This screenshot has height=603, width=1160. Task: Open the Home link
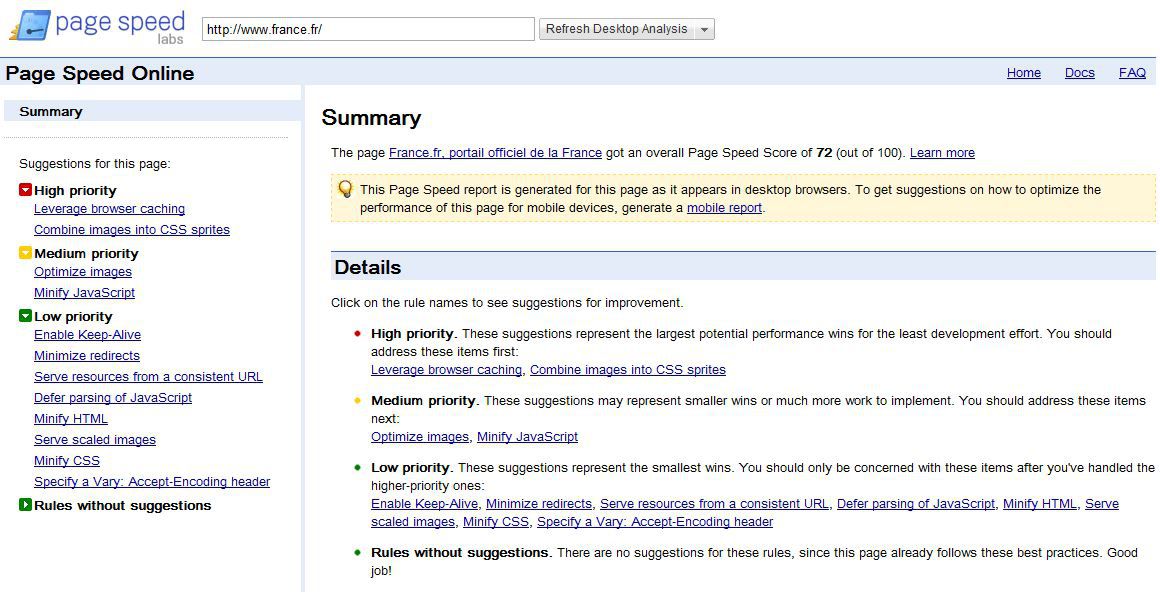pyautogui.click(x=1024, y=73)
